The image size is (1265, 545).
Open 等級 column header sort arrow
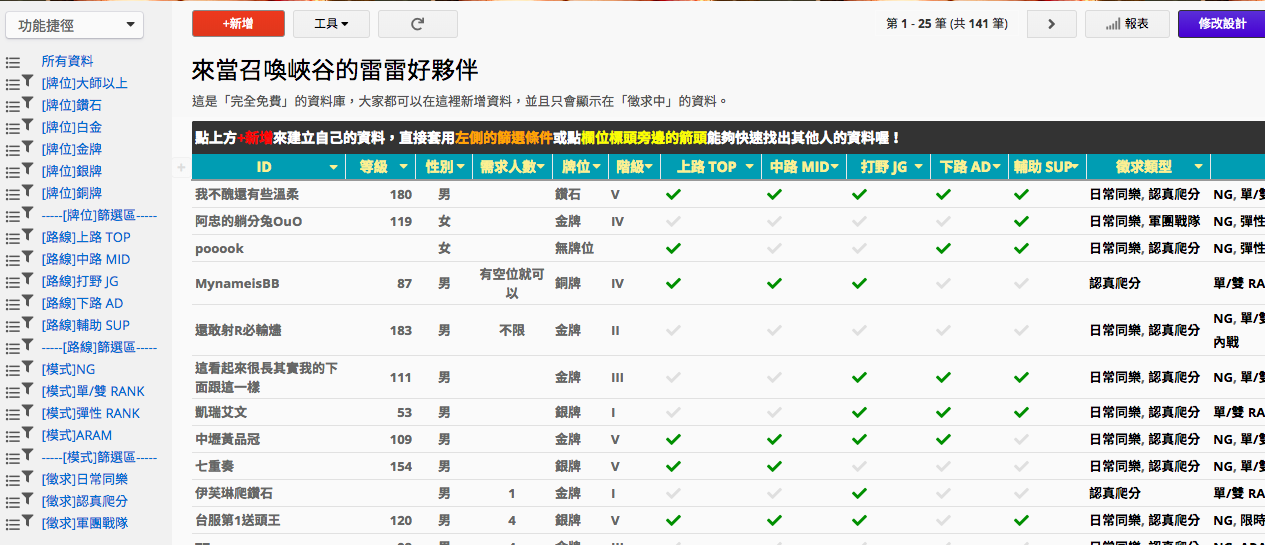point(404,167)
